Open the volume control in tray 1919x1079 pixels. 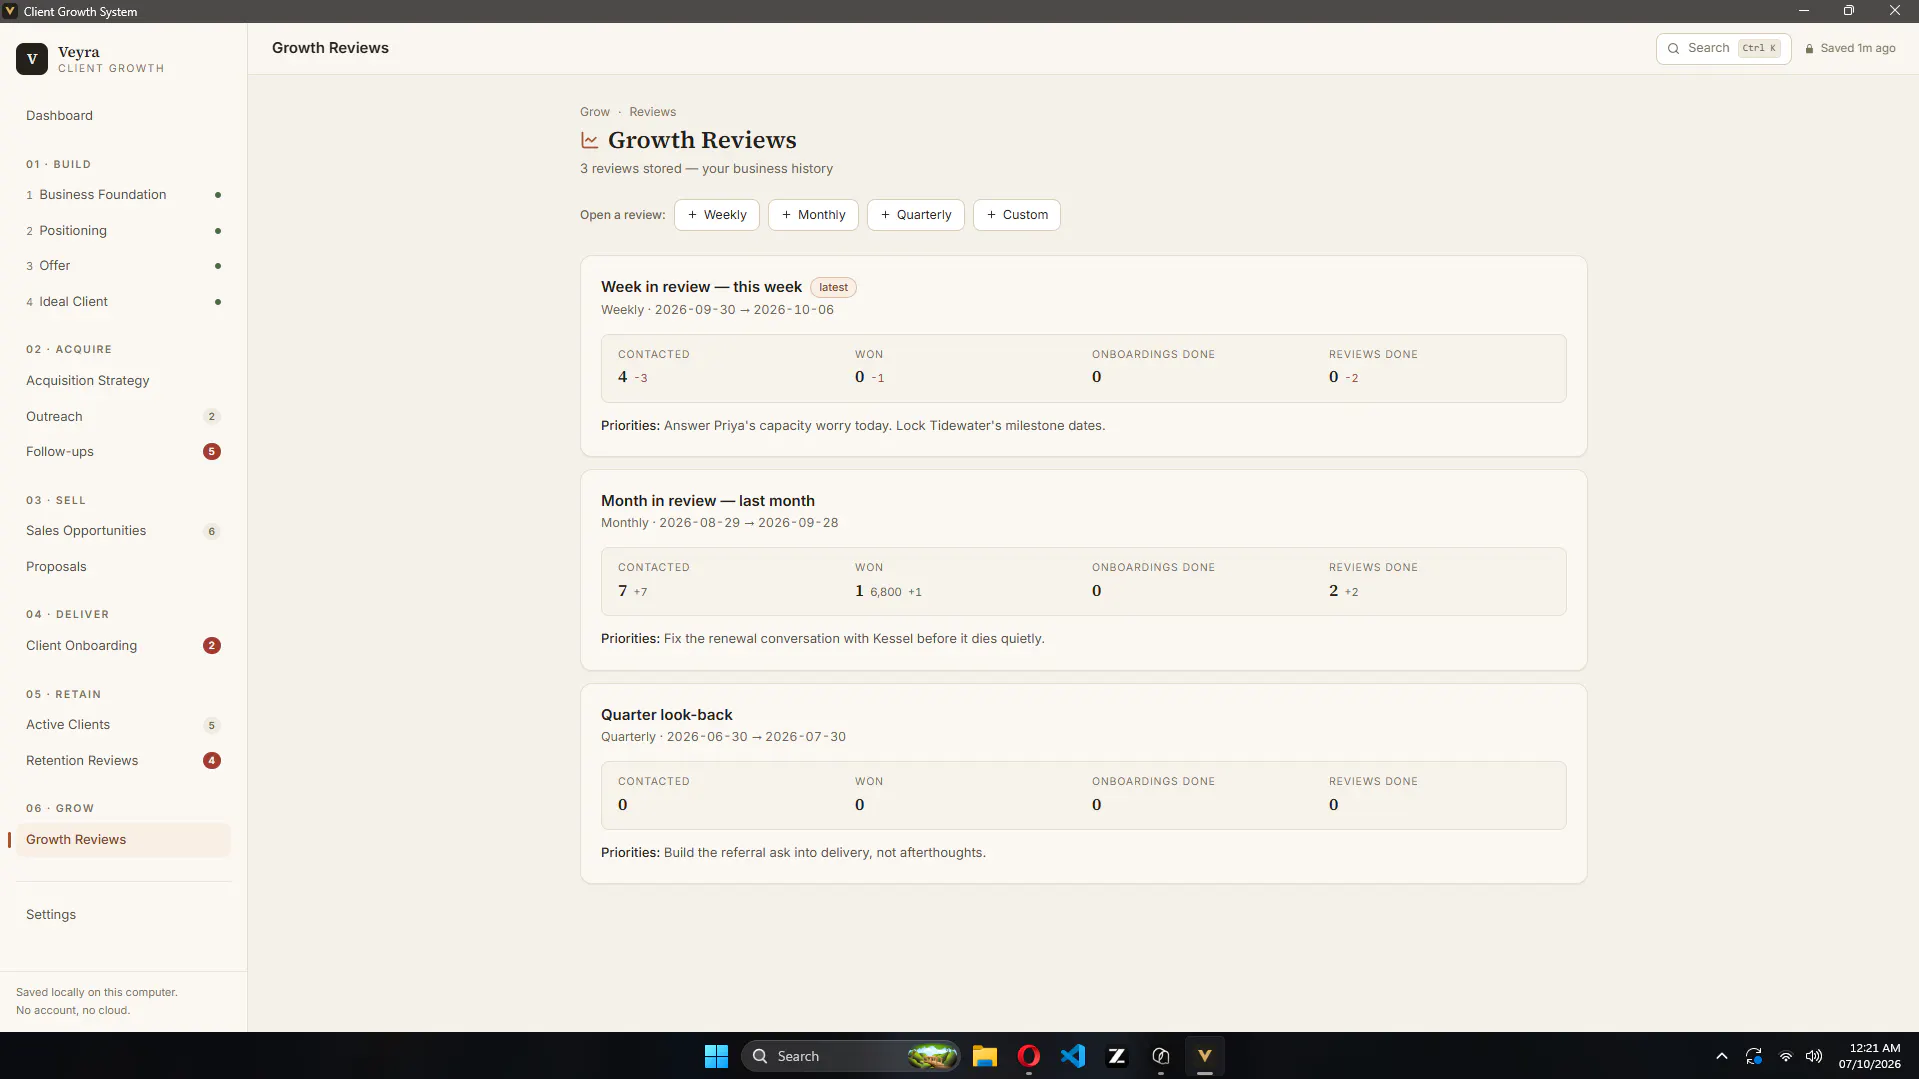click(1814, 1056)
